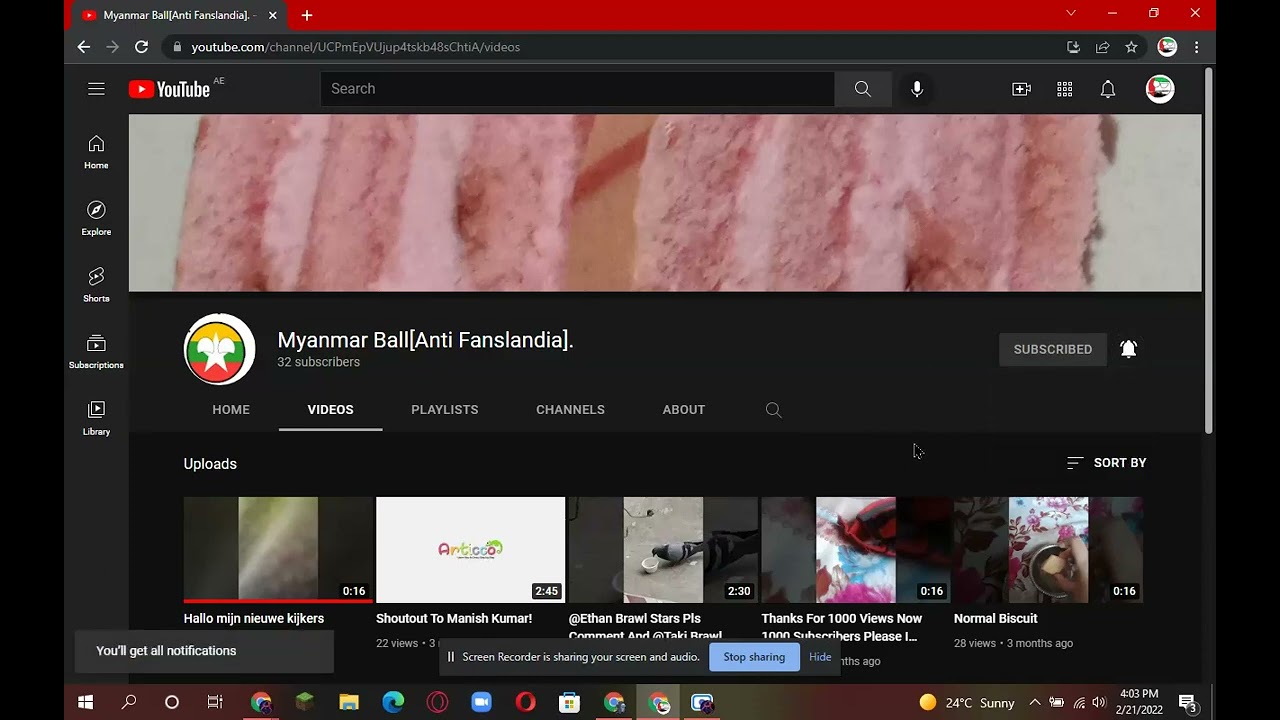Click the YouTube logo
Screen dimensions: 1280x720
(x=169, y=89)
